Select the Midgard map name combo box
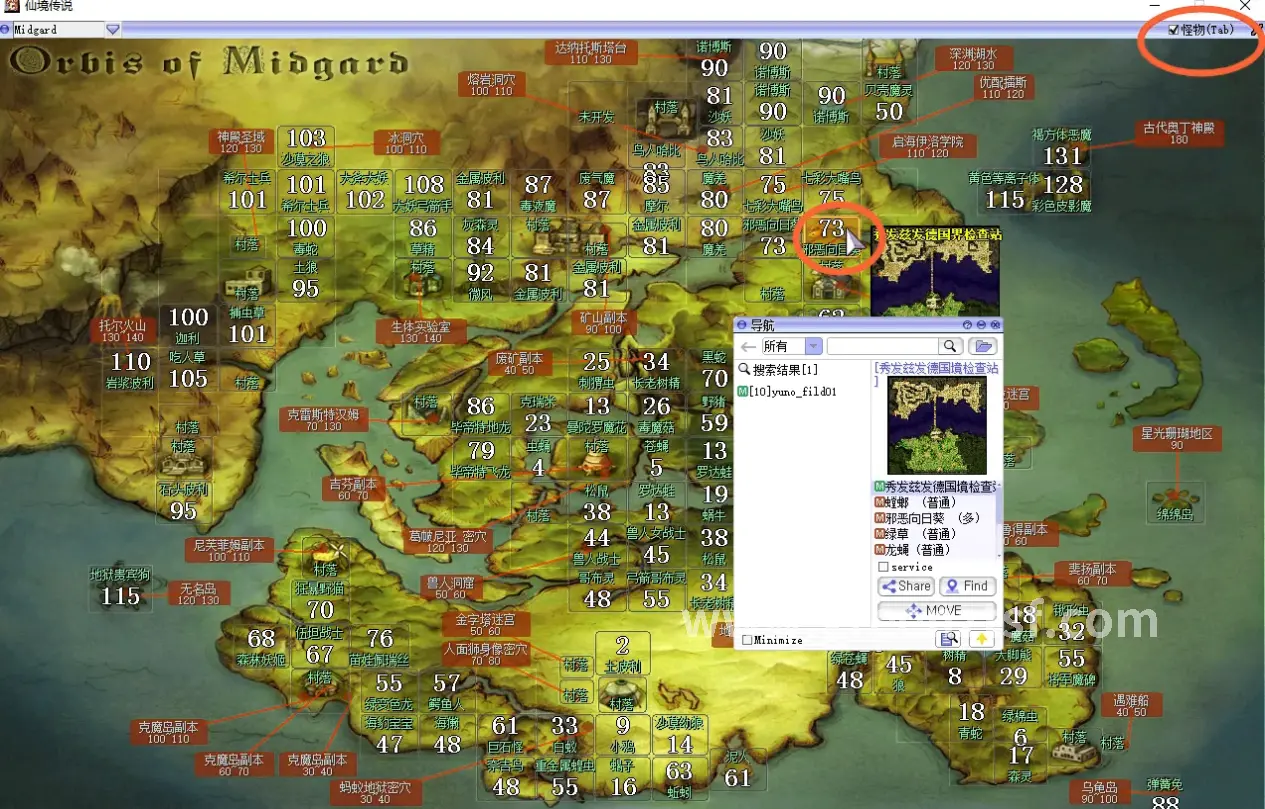 [x=56, y=30]
